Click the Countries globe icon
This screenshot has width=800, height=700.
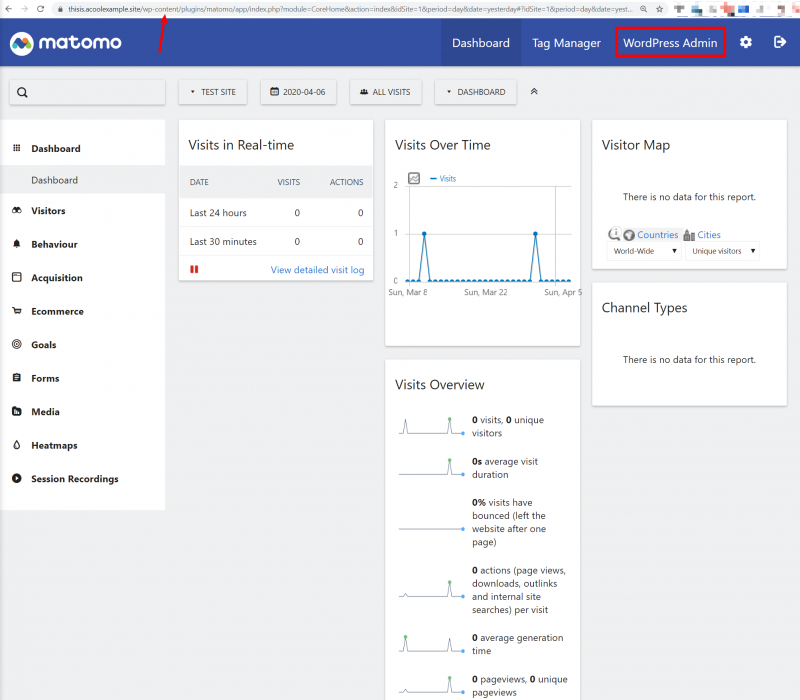tap(629, 235)
